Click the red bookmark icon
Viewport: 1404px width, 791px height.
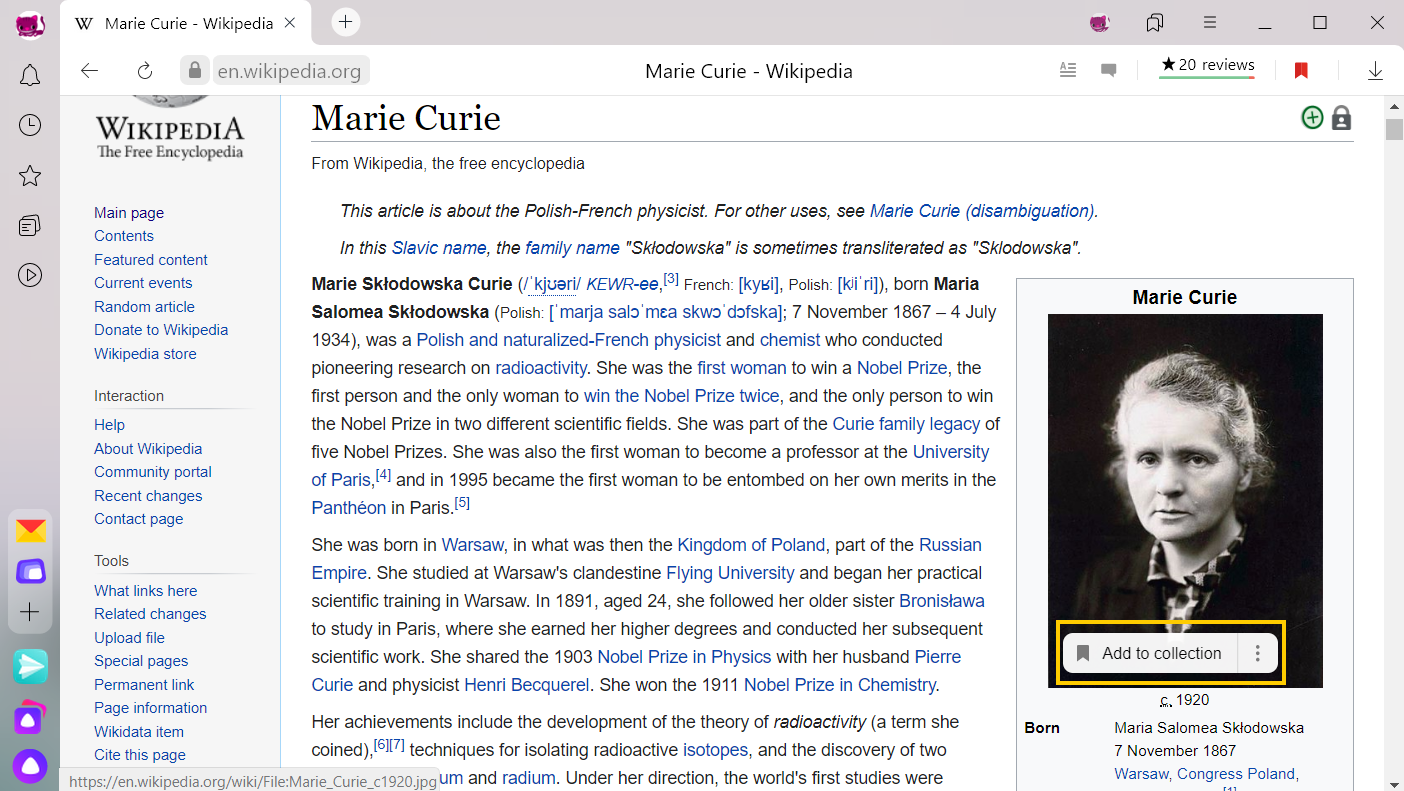[1301, 70]
